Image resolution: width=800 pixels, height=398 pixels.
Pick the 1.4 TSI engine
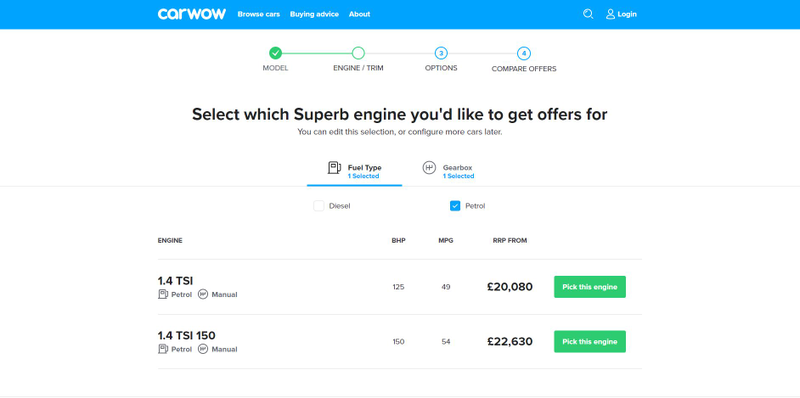click(x=590, y=287)
